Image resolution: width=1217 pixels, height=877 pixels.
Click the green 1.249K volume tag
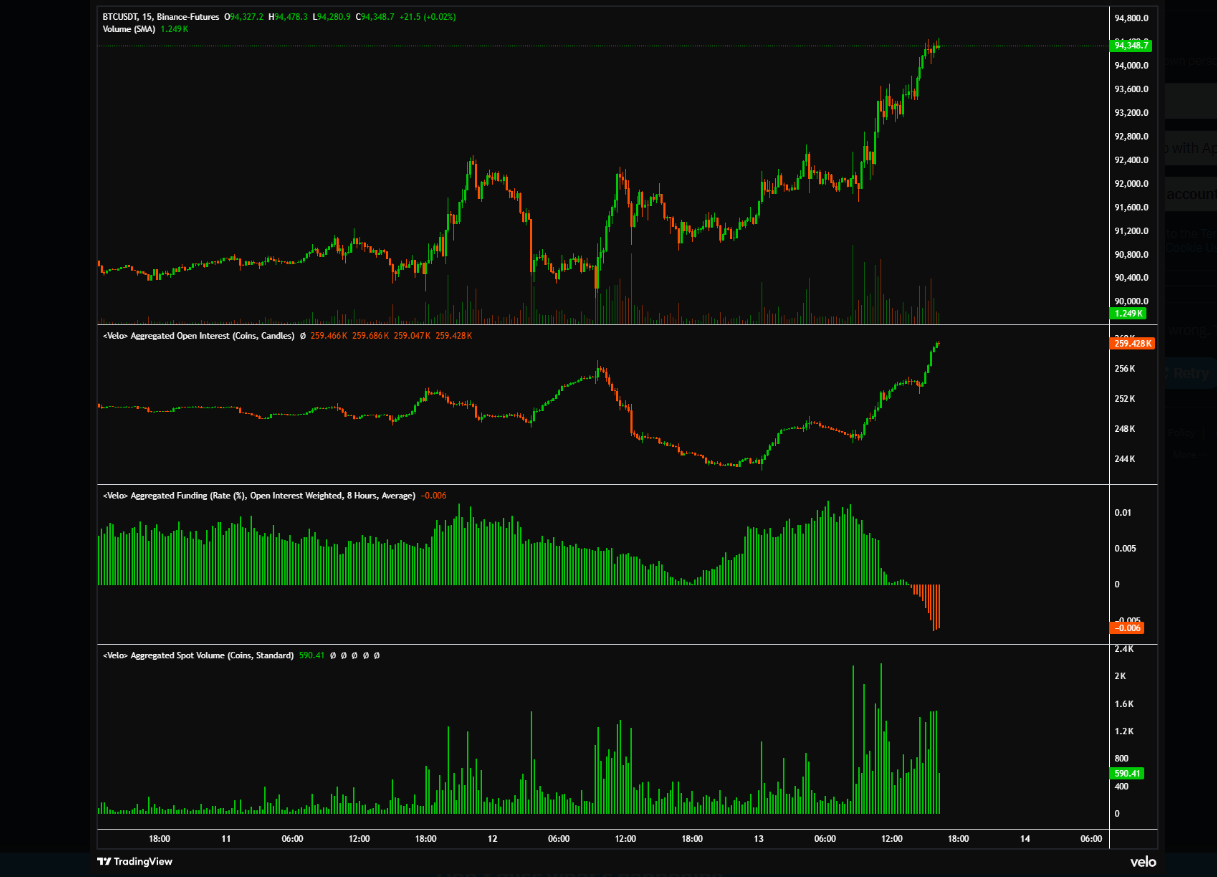coord(1127,313)
